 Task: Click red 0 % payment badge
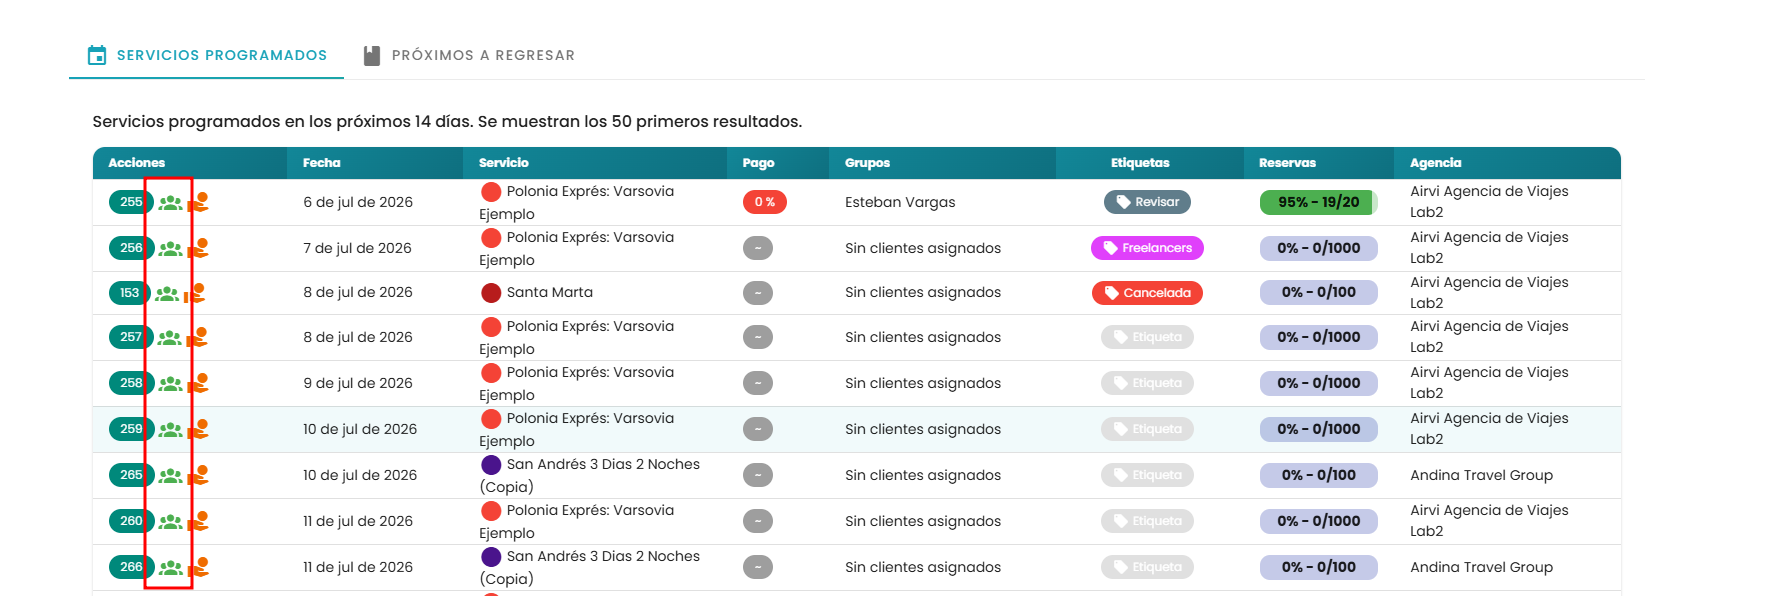tap(765, 202)
